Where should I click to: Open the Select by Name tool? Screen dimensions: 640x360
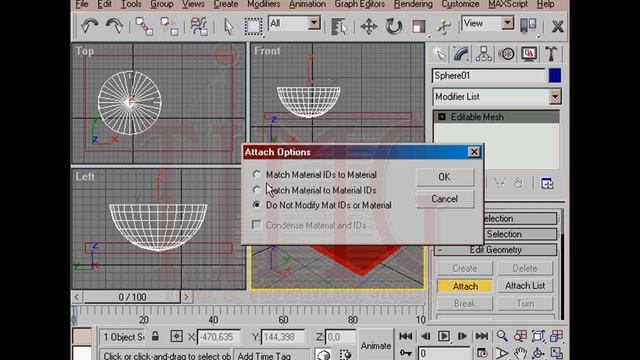click(x=339, y=27)
